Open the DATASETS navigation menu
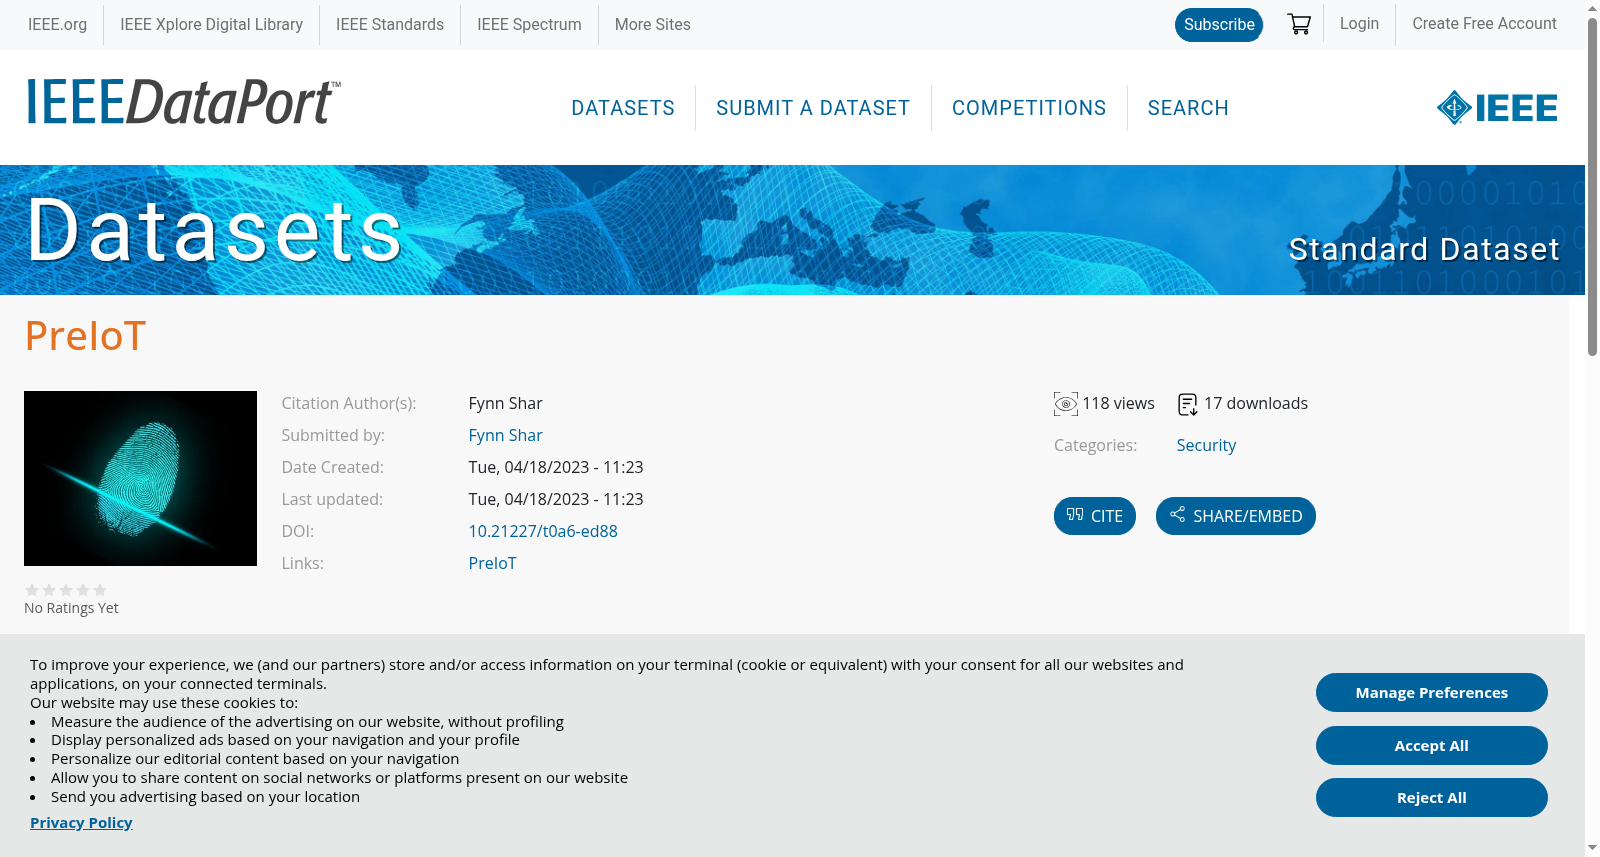1600x857 pixels. tap(623, 108)
